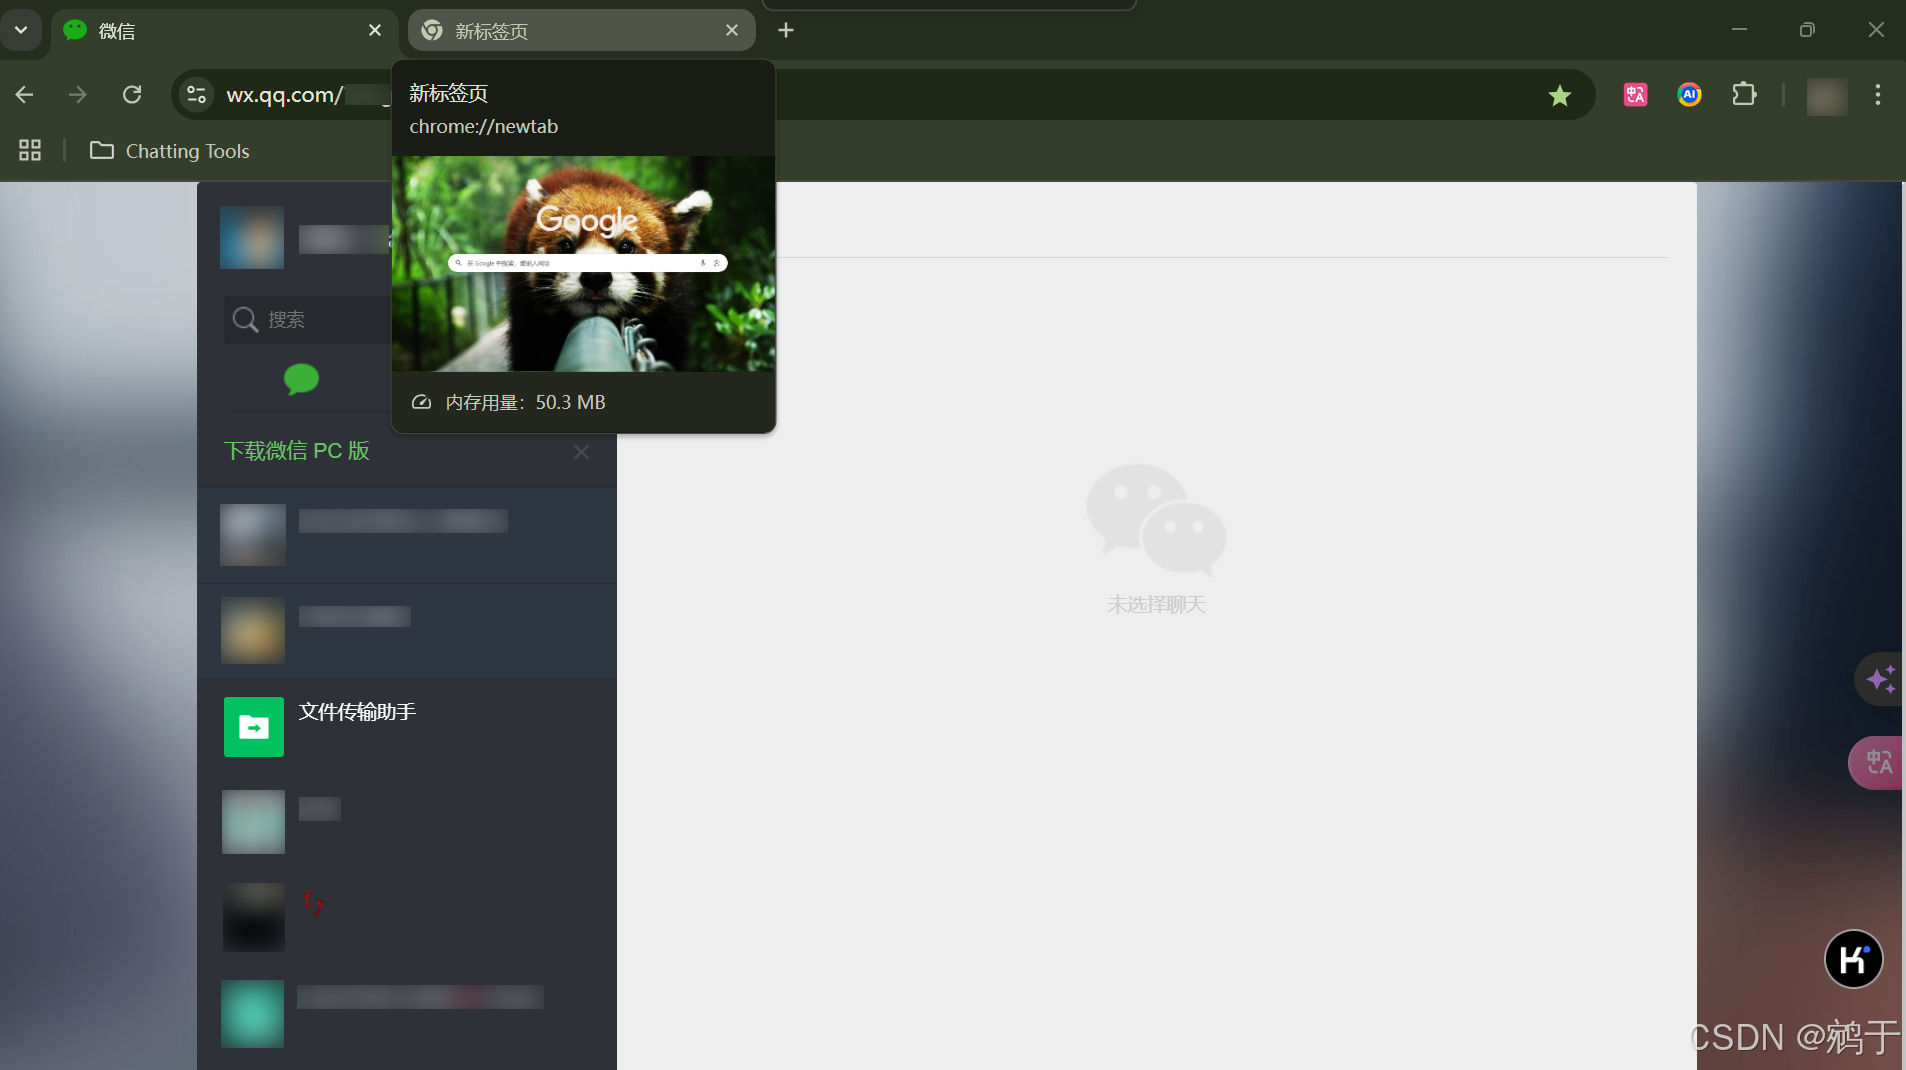Close the 新标签页 tab
This screenshot has height=1070, width=1906.
point(732,31)
